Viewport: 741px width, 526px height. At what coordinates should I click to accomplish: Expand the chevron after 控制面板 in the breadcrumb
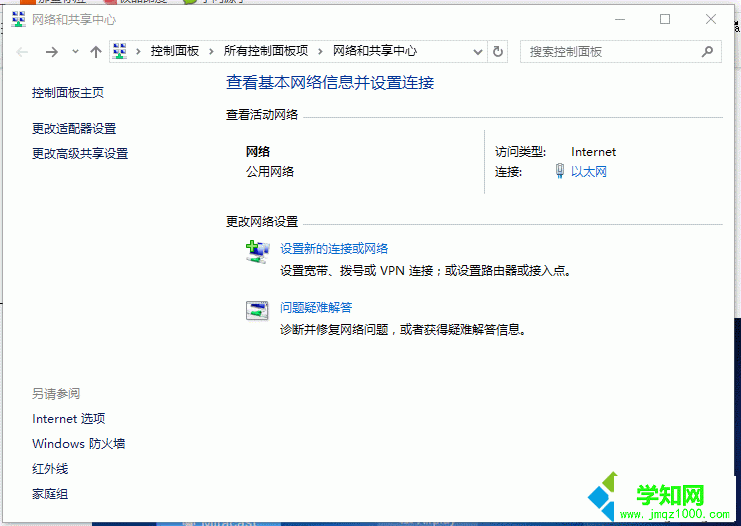[x=211, y=52]
